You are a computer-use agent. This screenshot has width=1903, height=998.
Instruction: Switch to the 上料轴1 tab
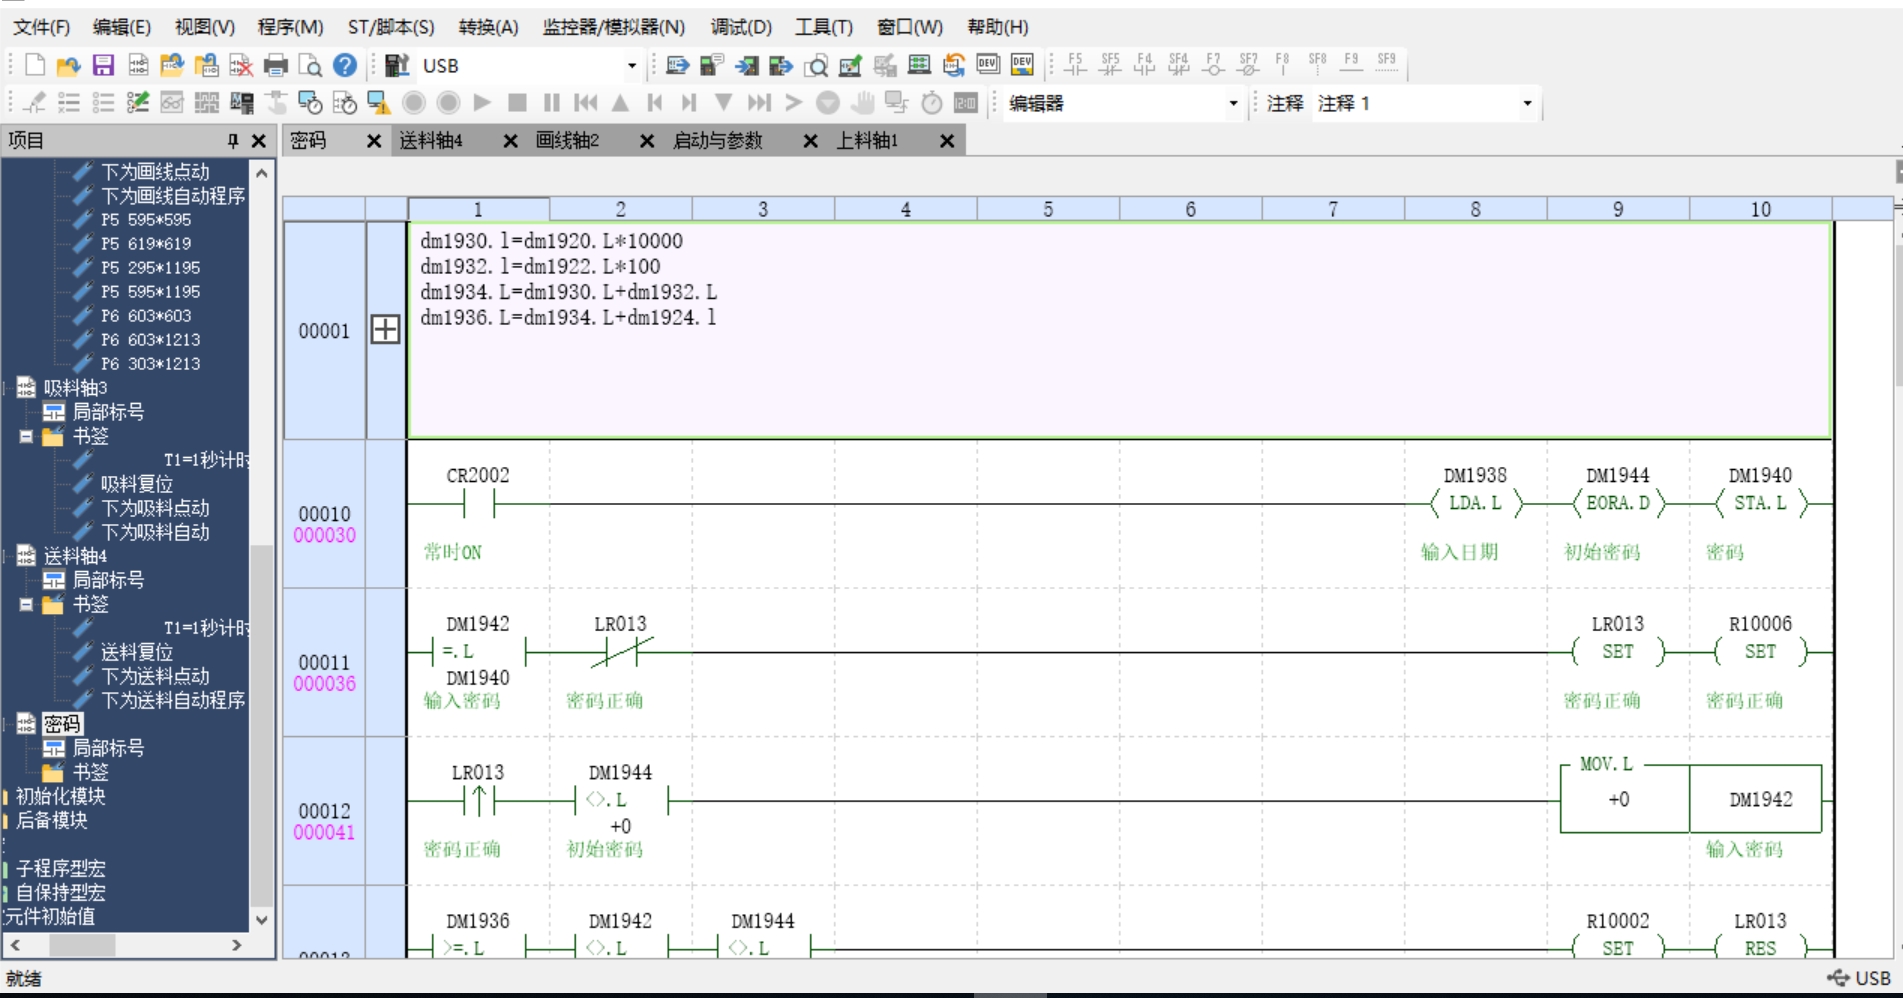(868, 141)
